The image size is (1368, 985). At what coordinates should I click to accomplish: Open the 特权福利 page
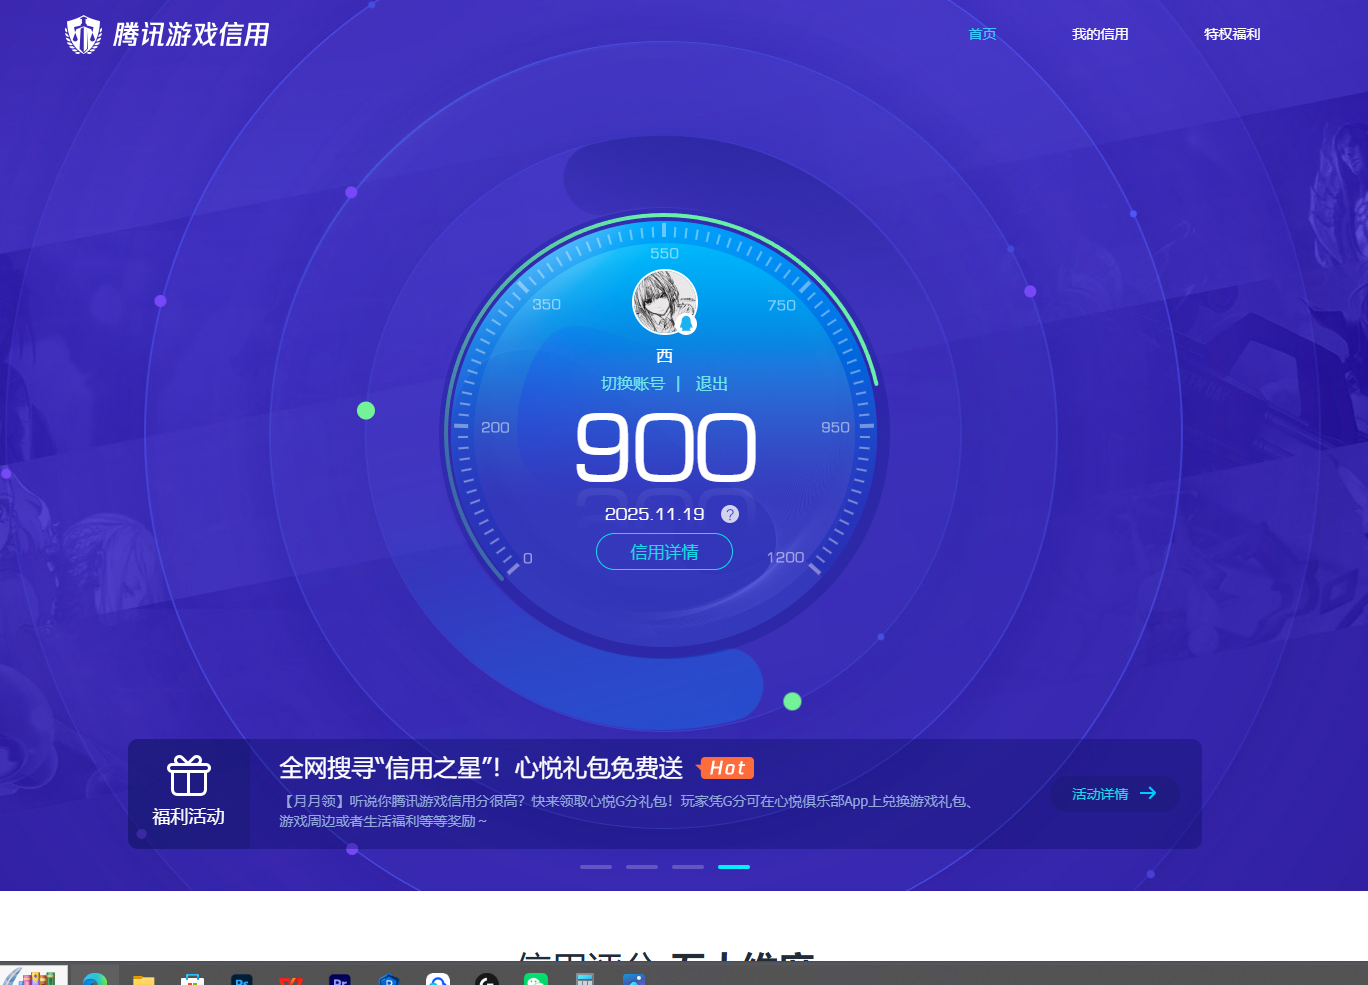tap(1232, 33)
